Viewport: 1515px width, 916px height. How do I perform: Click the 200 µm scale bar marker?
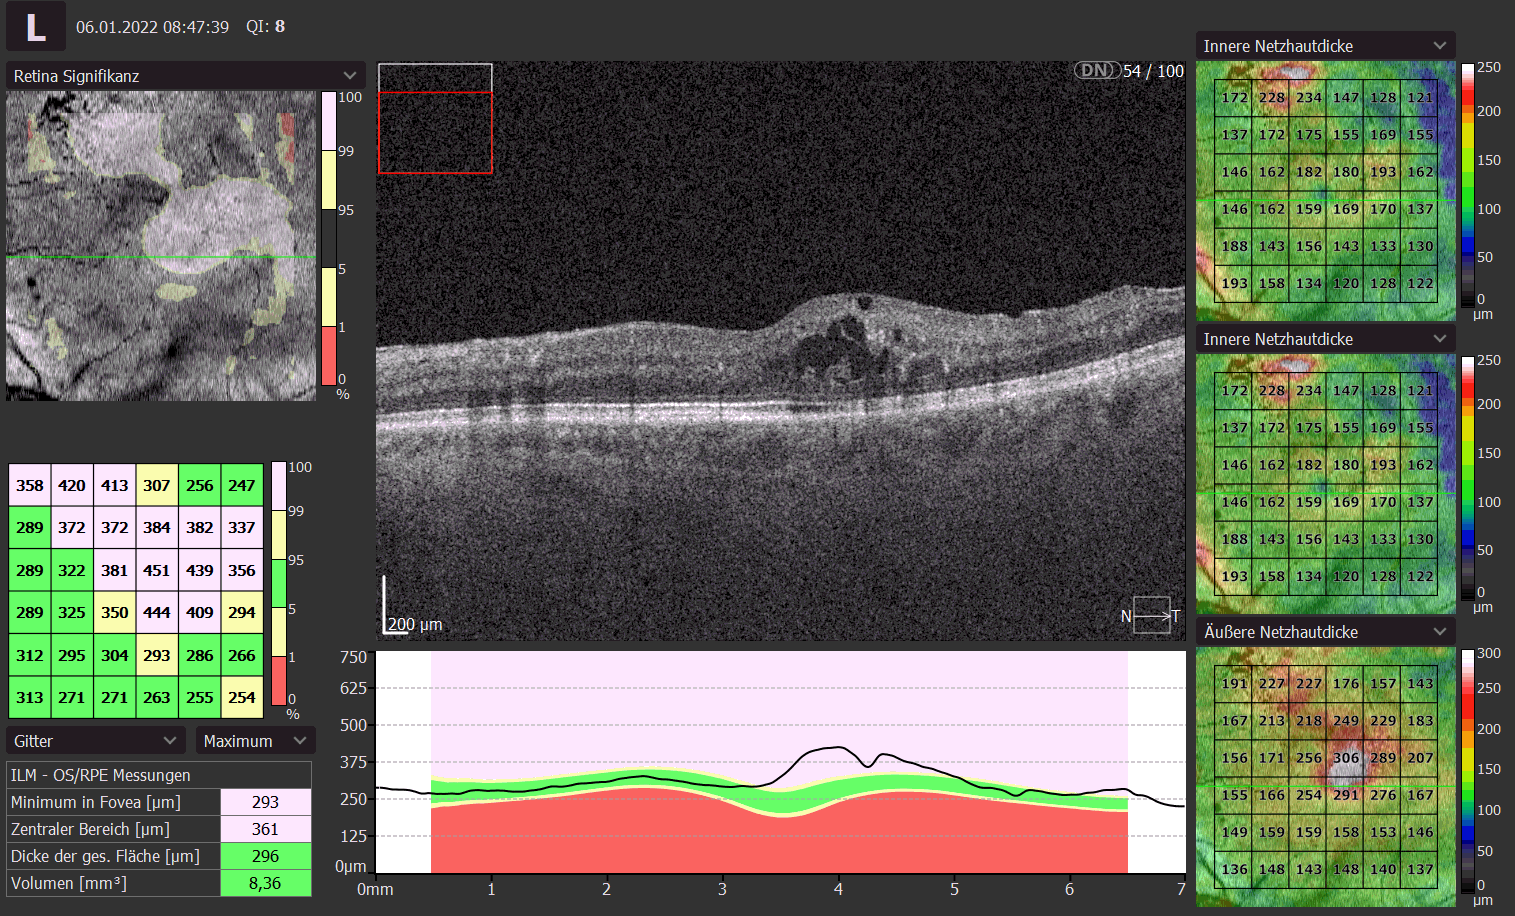pyautogui.click(x=414, y=624)
